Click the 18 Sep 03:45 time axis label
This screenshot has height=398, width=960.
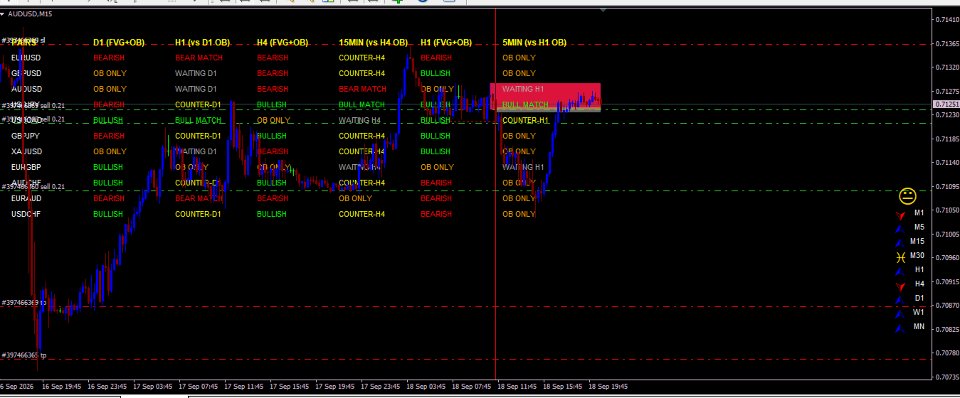(x=426, y=386)
